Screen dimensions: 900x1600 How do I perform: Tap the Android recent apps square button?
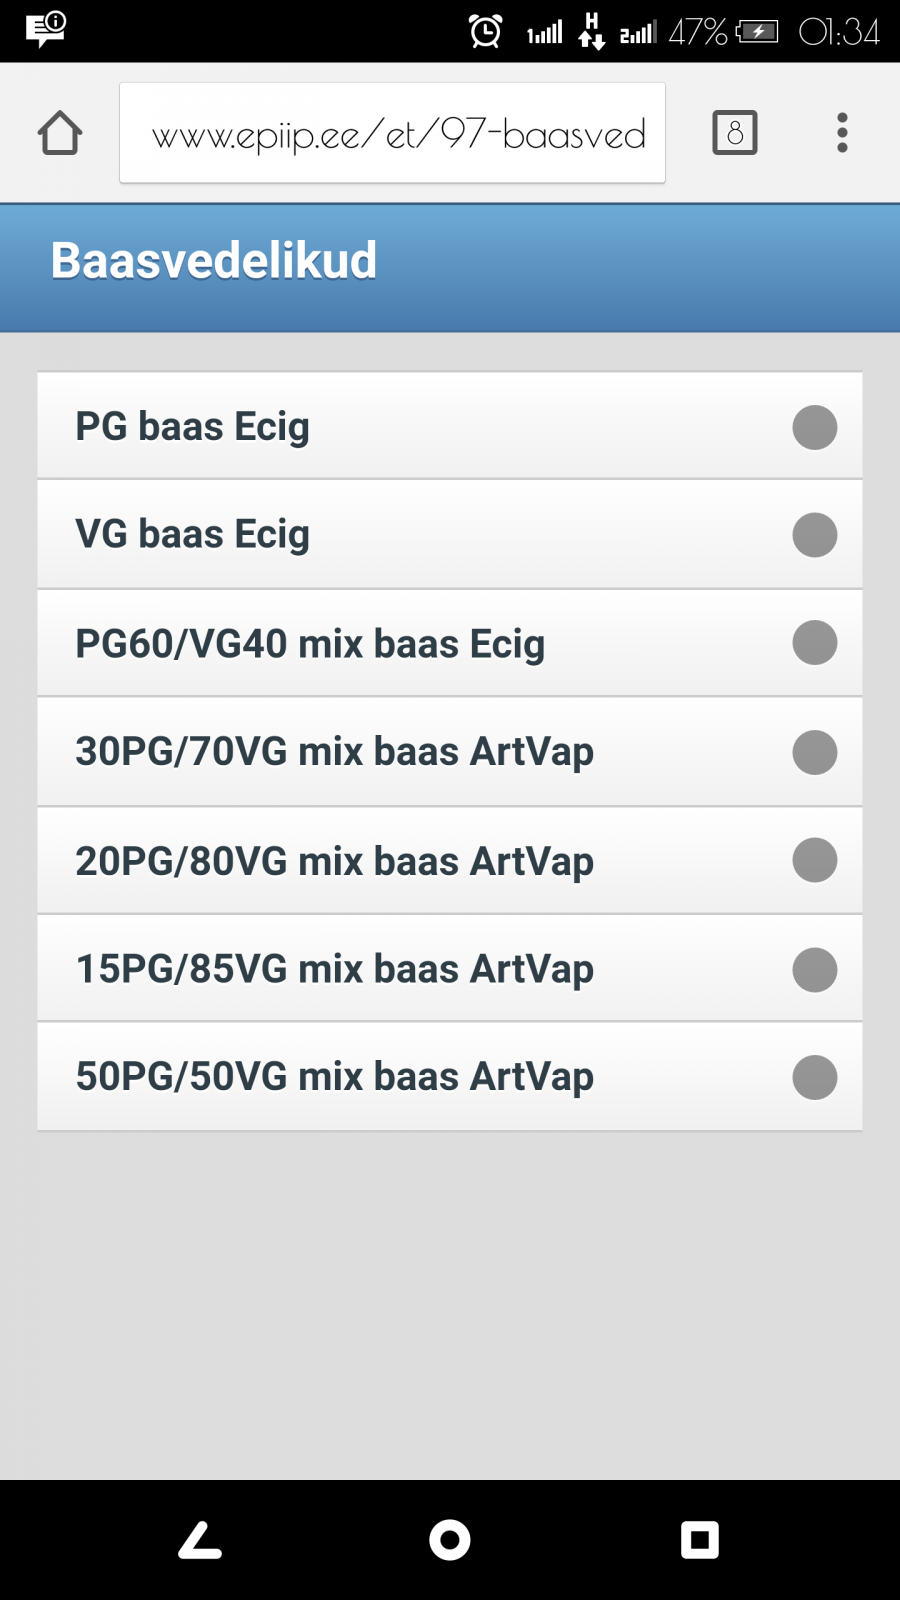[x=700, y=1540]
